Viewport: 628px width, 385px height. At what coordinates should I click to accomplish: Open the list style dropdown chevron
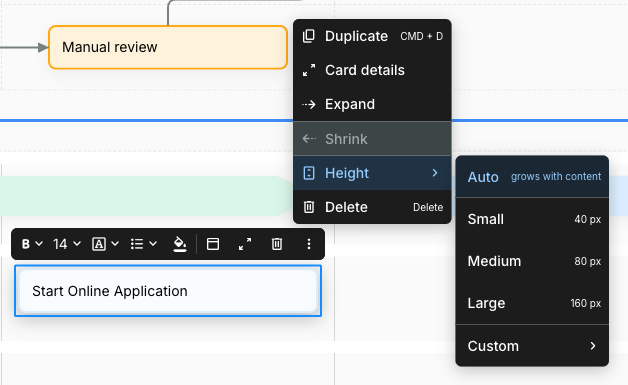(153, 244)
